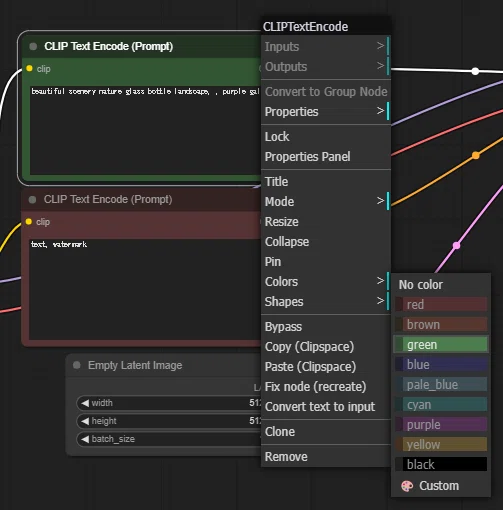503x510 pixels.
Task: Pick the green color swatch
Action: coord(441,344)
